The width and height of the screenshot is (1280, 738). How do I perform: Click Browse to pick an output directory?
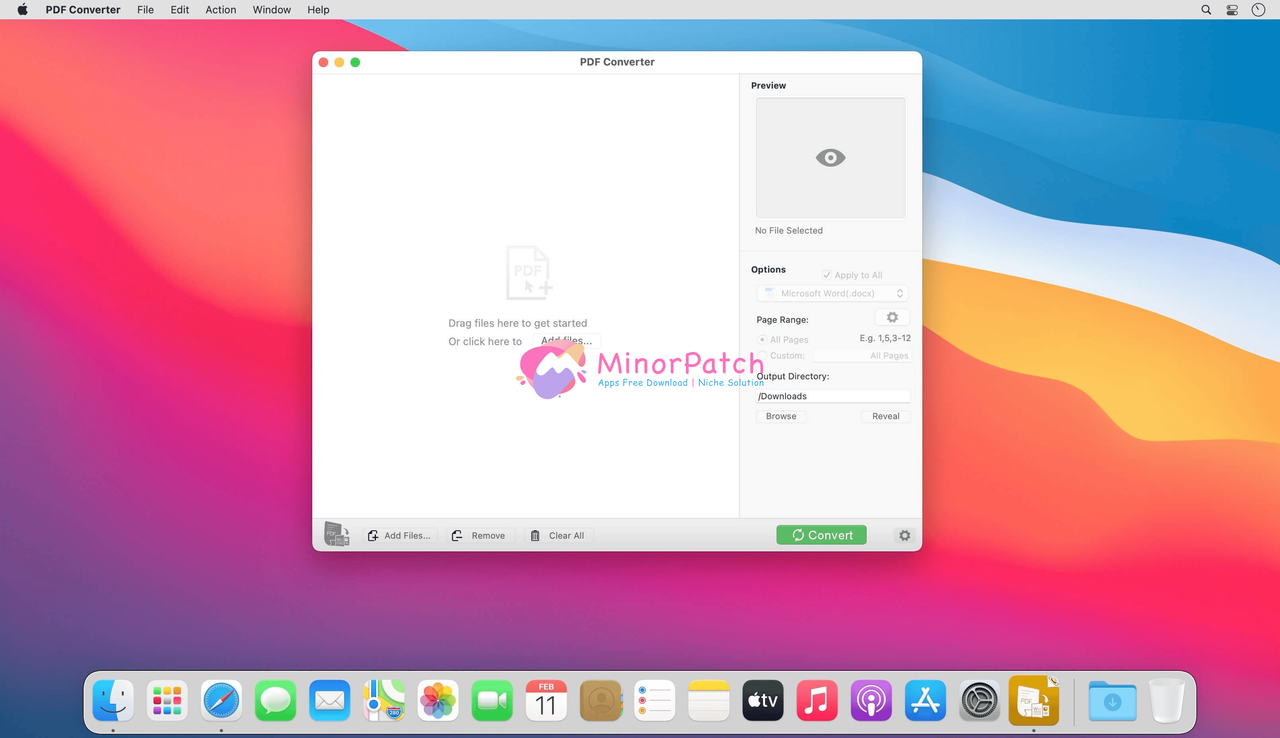tap(780, 416)
